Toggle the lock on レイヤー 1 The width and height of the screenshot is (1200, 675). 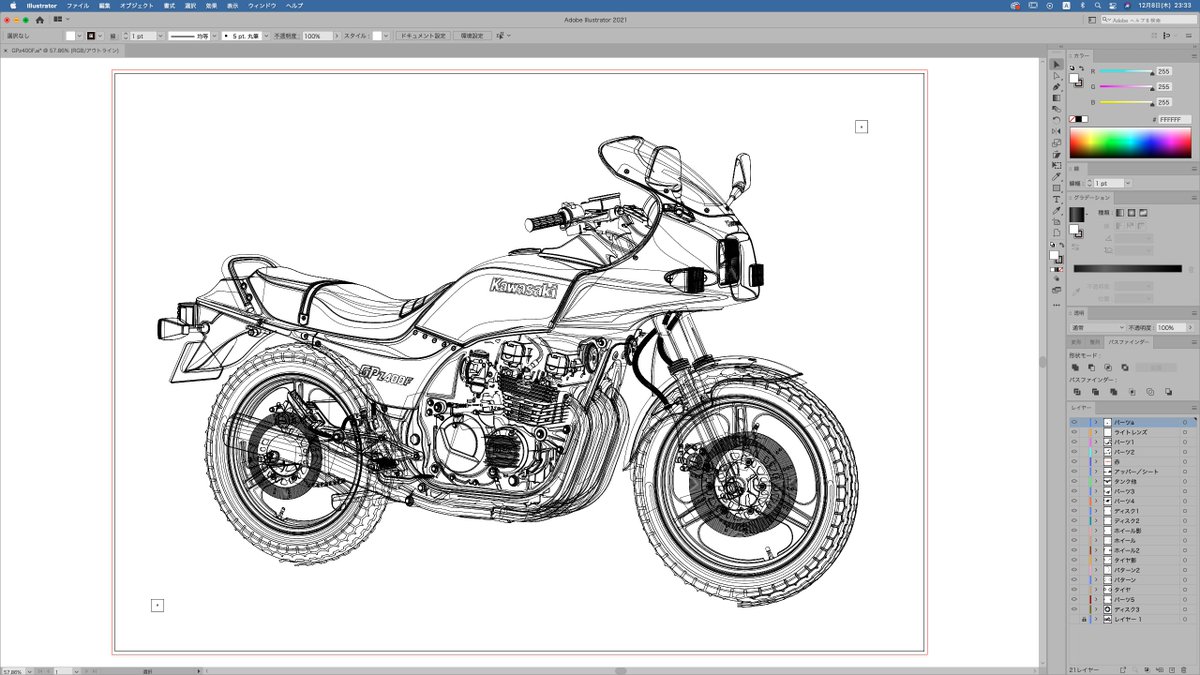click(x=1084, y=619)
